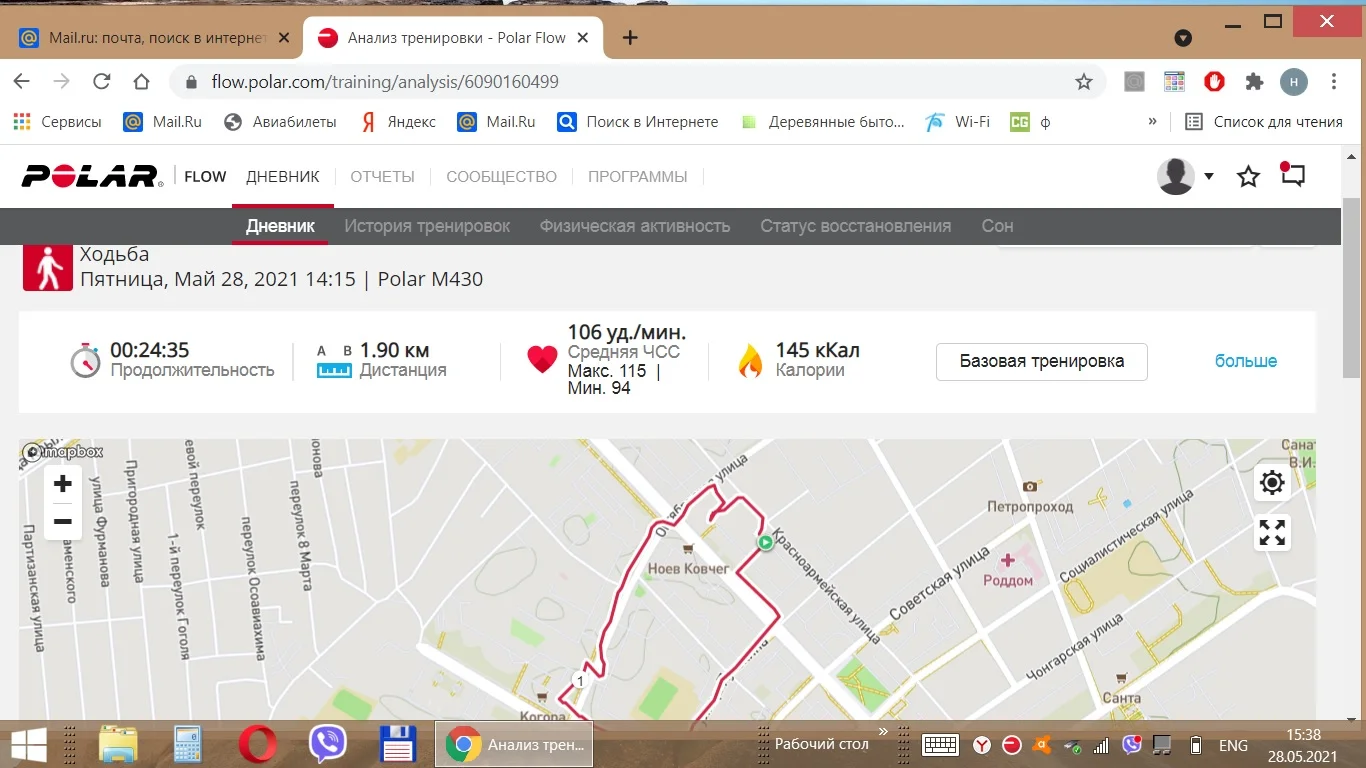This screenshot has height=768, width=1366.
Task: Switch to Статус восстановления tab
Action: 856,226
